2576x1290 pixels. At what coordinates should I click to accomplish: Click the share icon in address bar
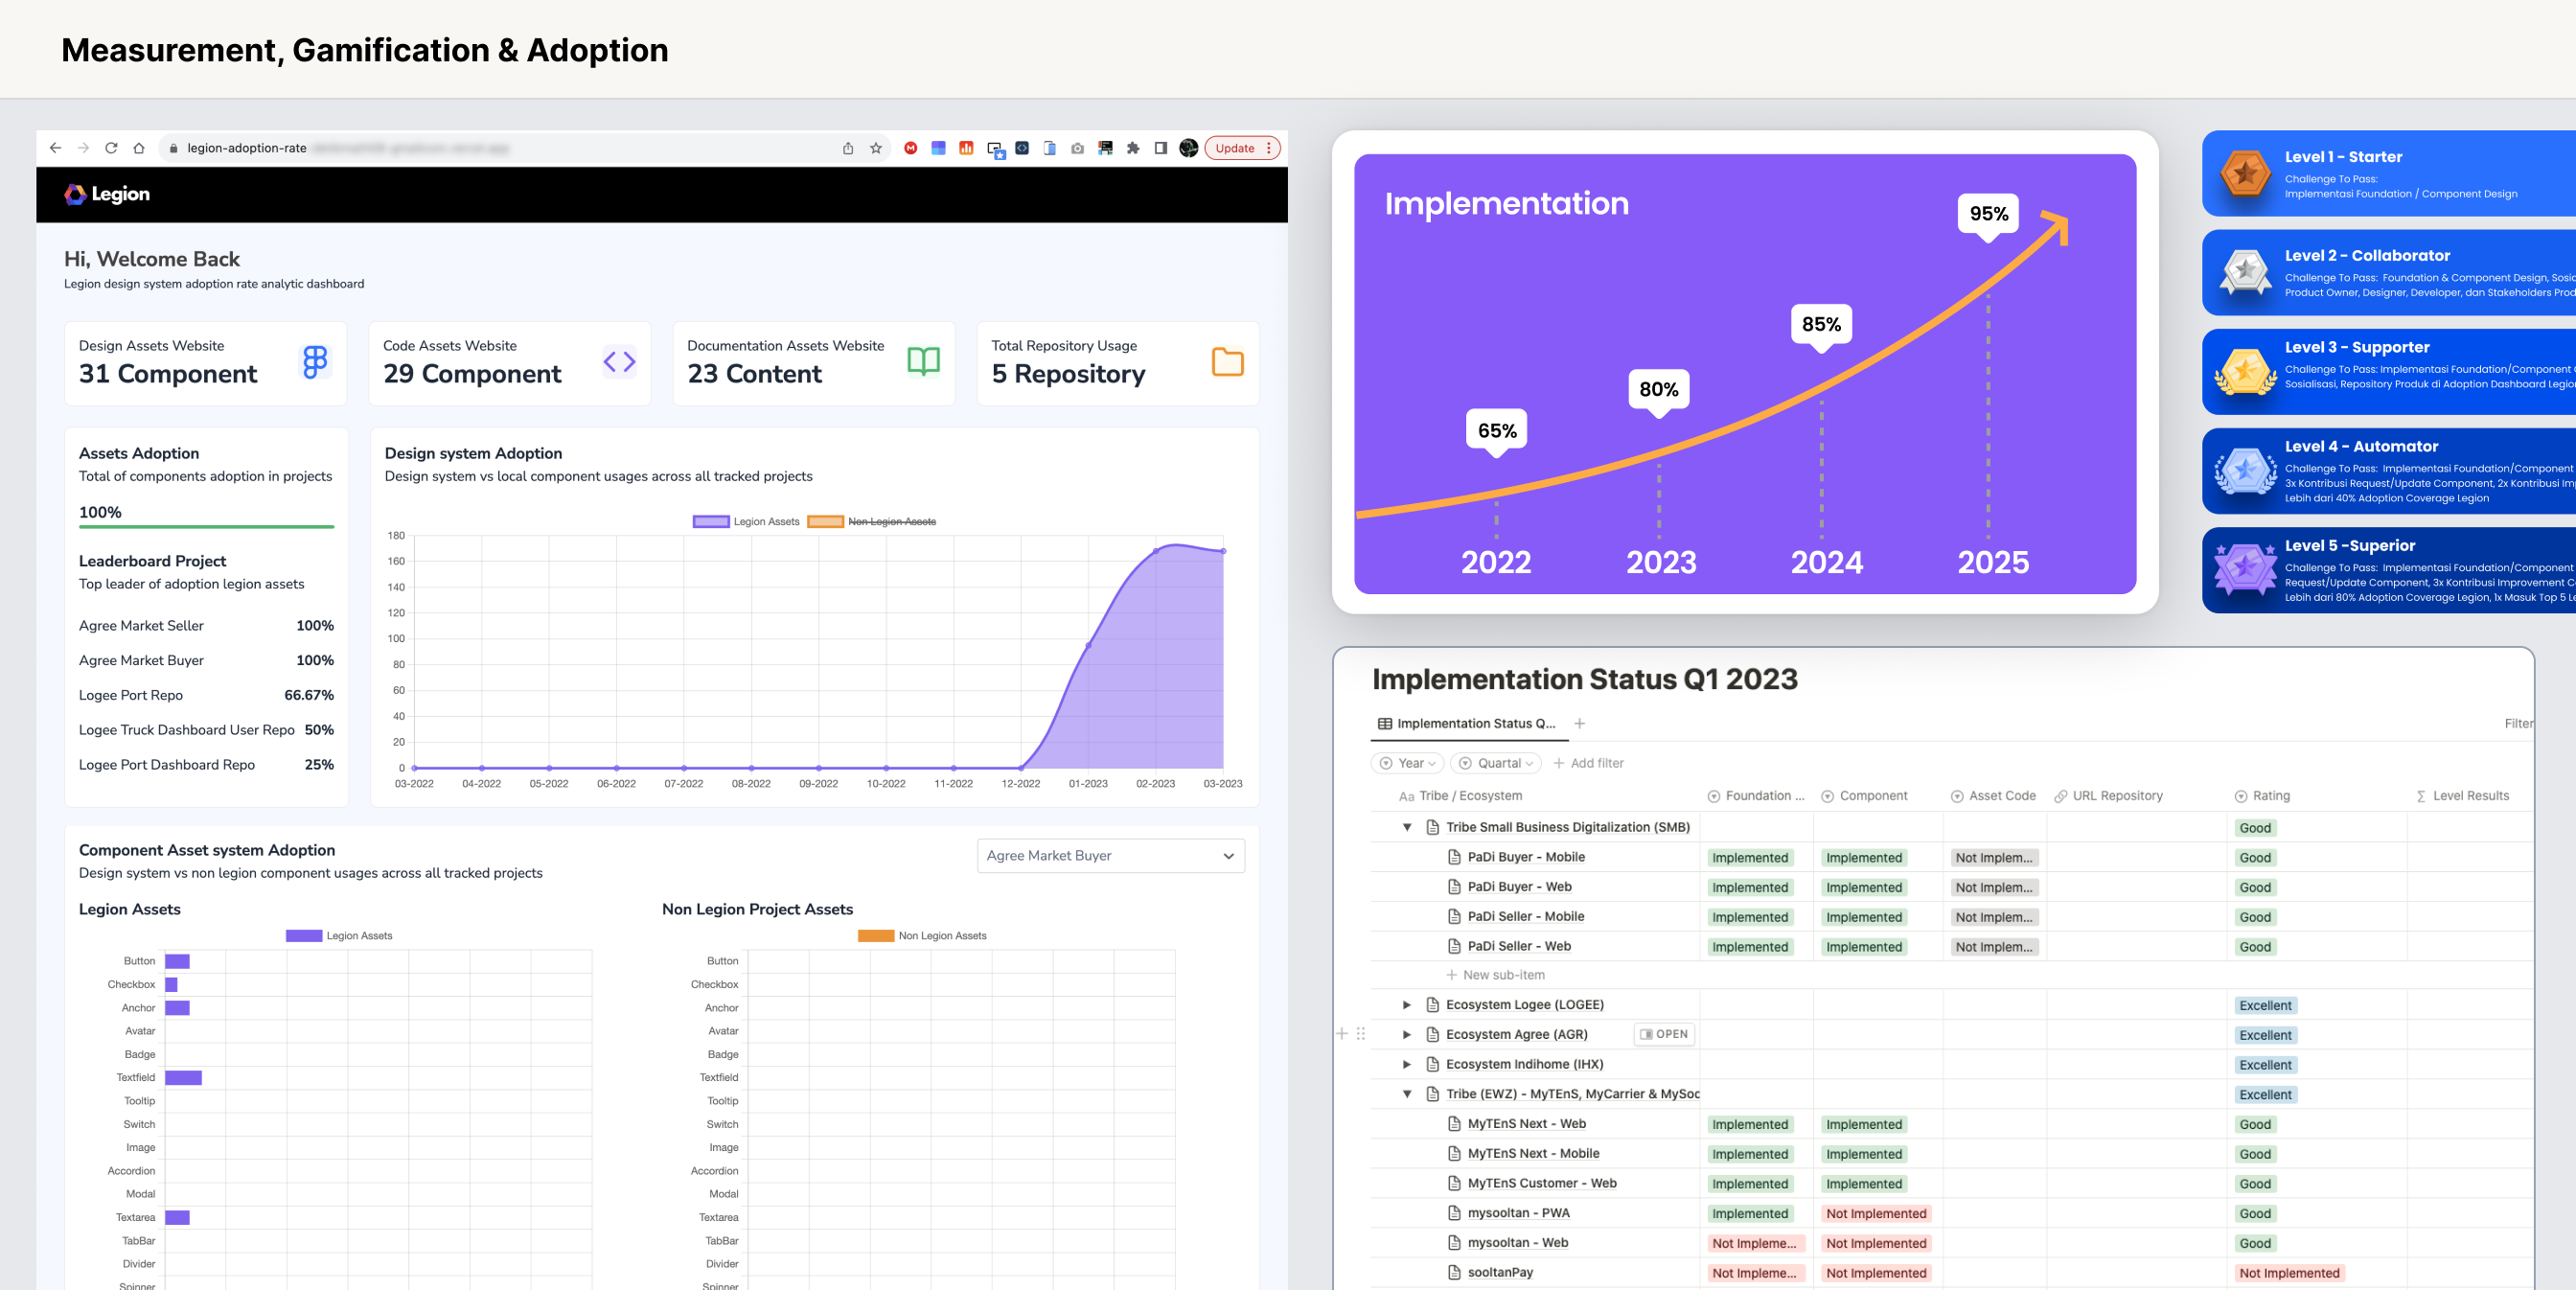point(848,148)
